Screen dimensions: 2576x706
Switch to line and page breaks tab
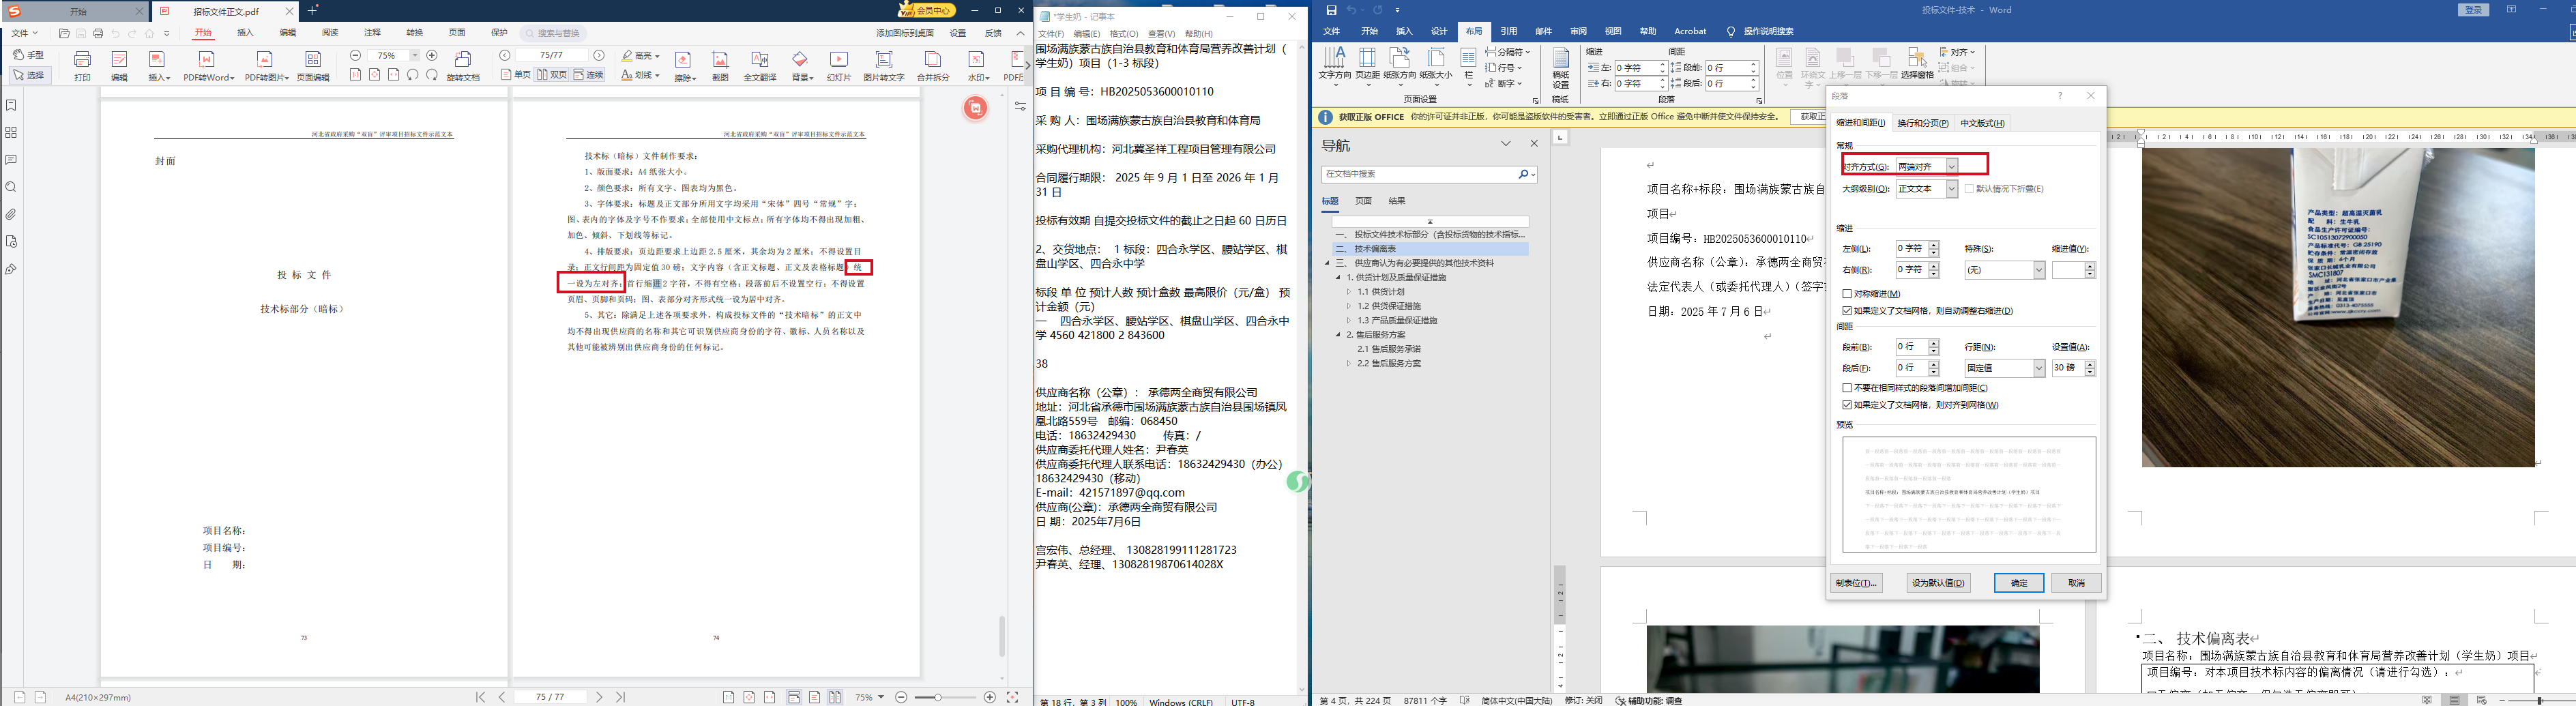tap(1923, 123)
